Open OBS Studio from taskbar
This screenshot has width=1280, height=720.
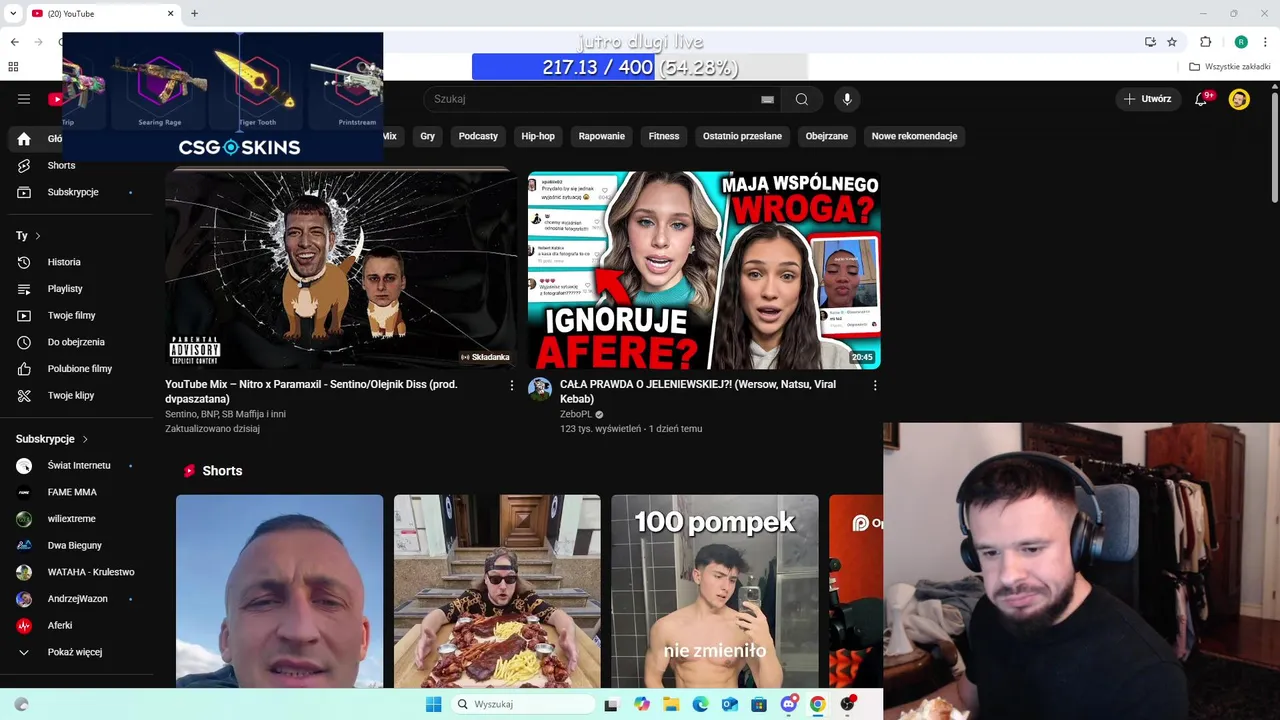click(847, 704)
